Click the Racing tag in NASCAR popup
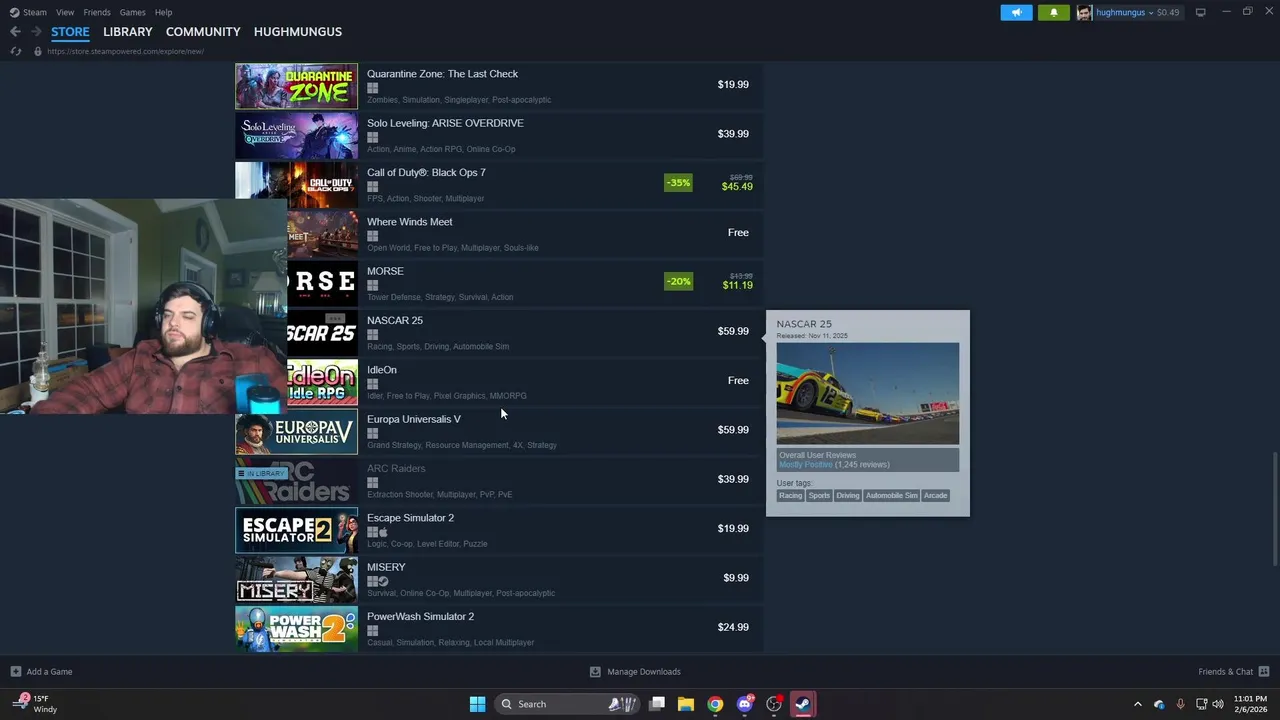 pyautogui.click(x=791, y=495)
